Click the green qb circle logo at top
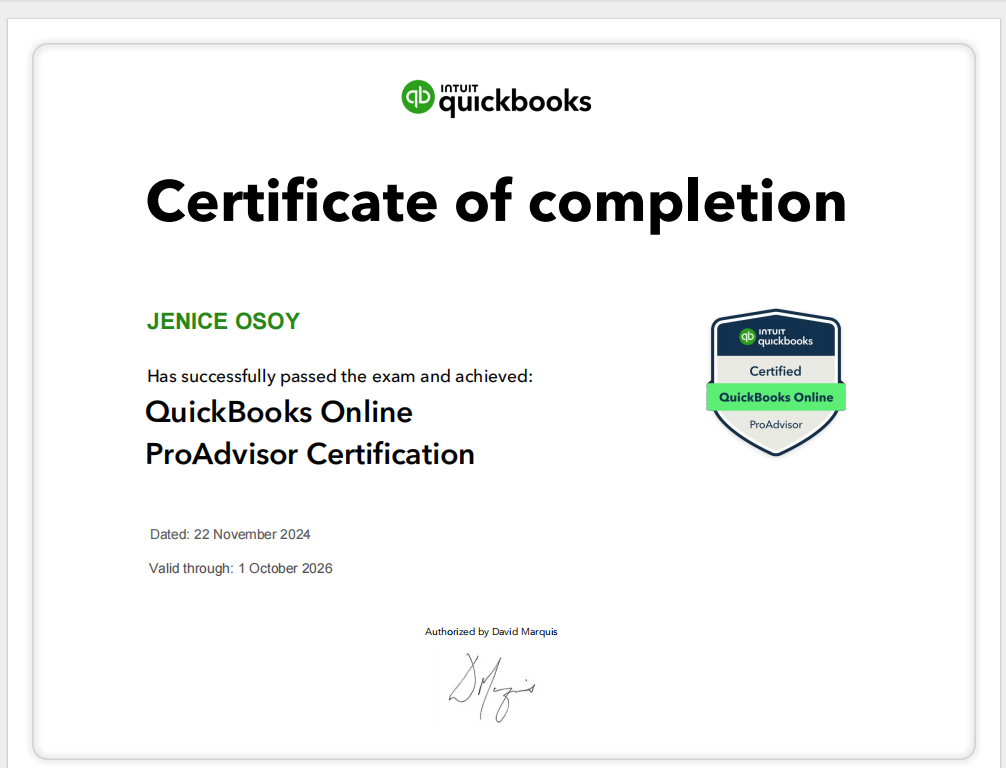1006x768 pixels. (x=417, y=97)
